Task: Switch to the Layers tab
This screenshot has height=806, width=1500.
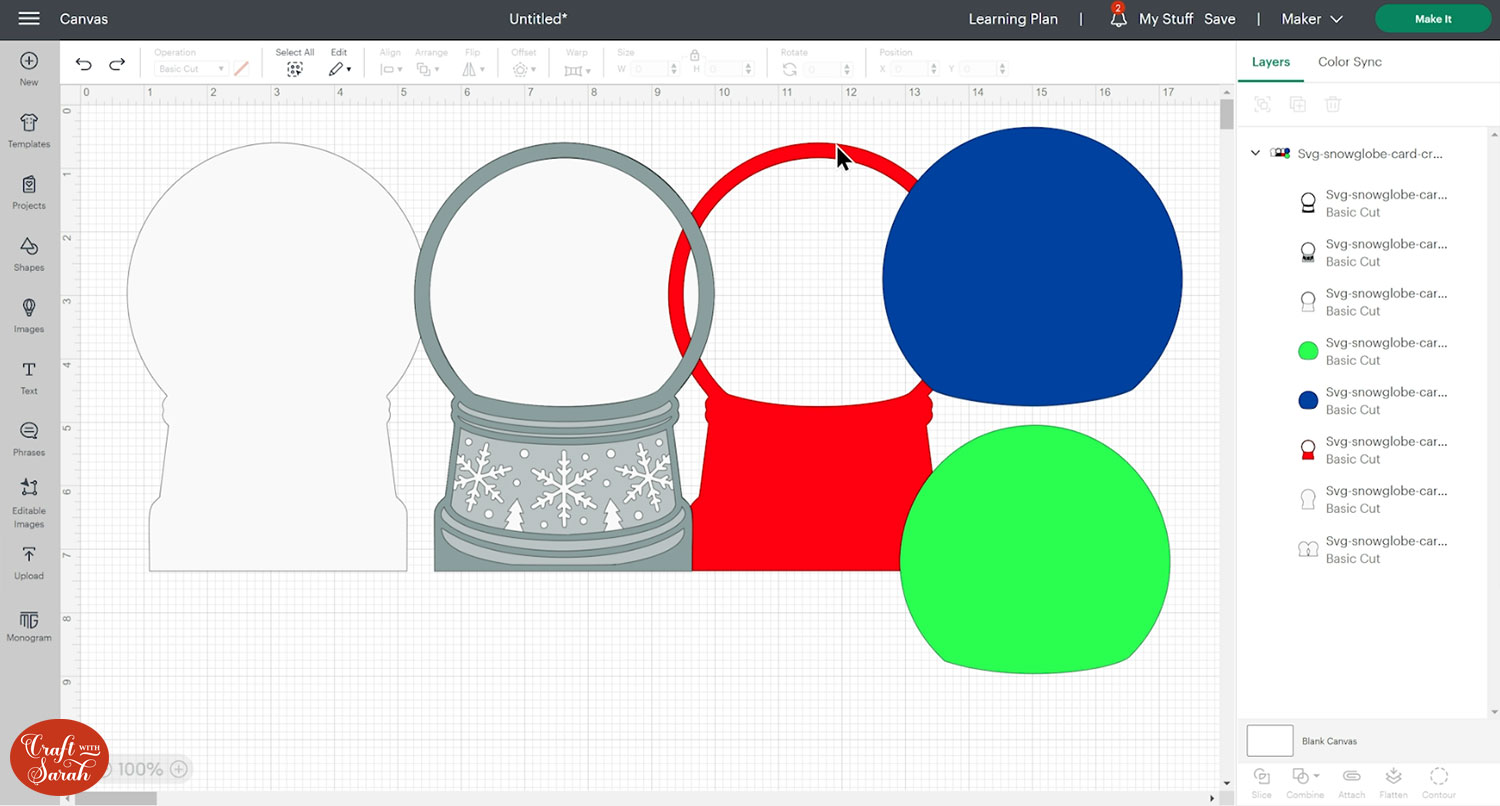Action: 1270,62
